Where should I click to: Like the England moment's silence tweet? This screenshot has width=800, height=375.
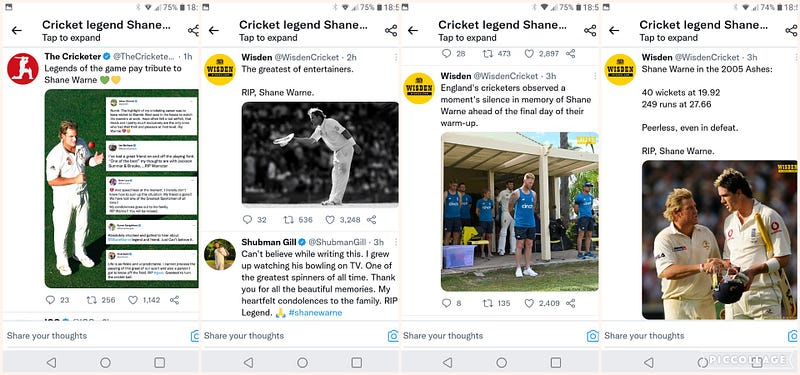[x=529, y=303]
